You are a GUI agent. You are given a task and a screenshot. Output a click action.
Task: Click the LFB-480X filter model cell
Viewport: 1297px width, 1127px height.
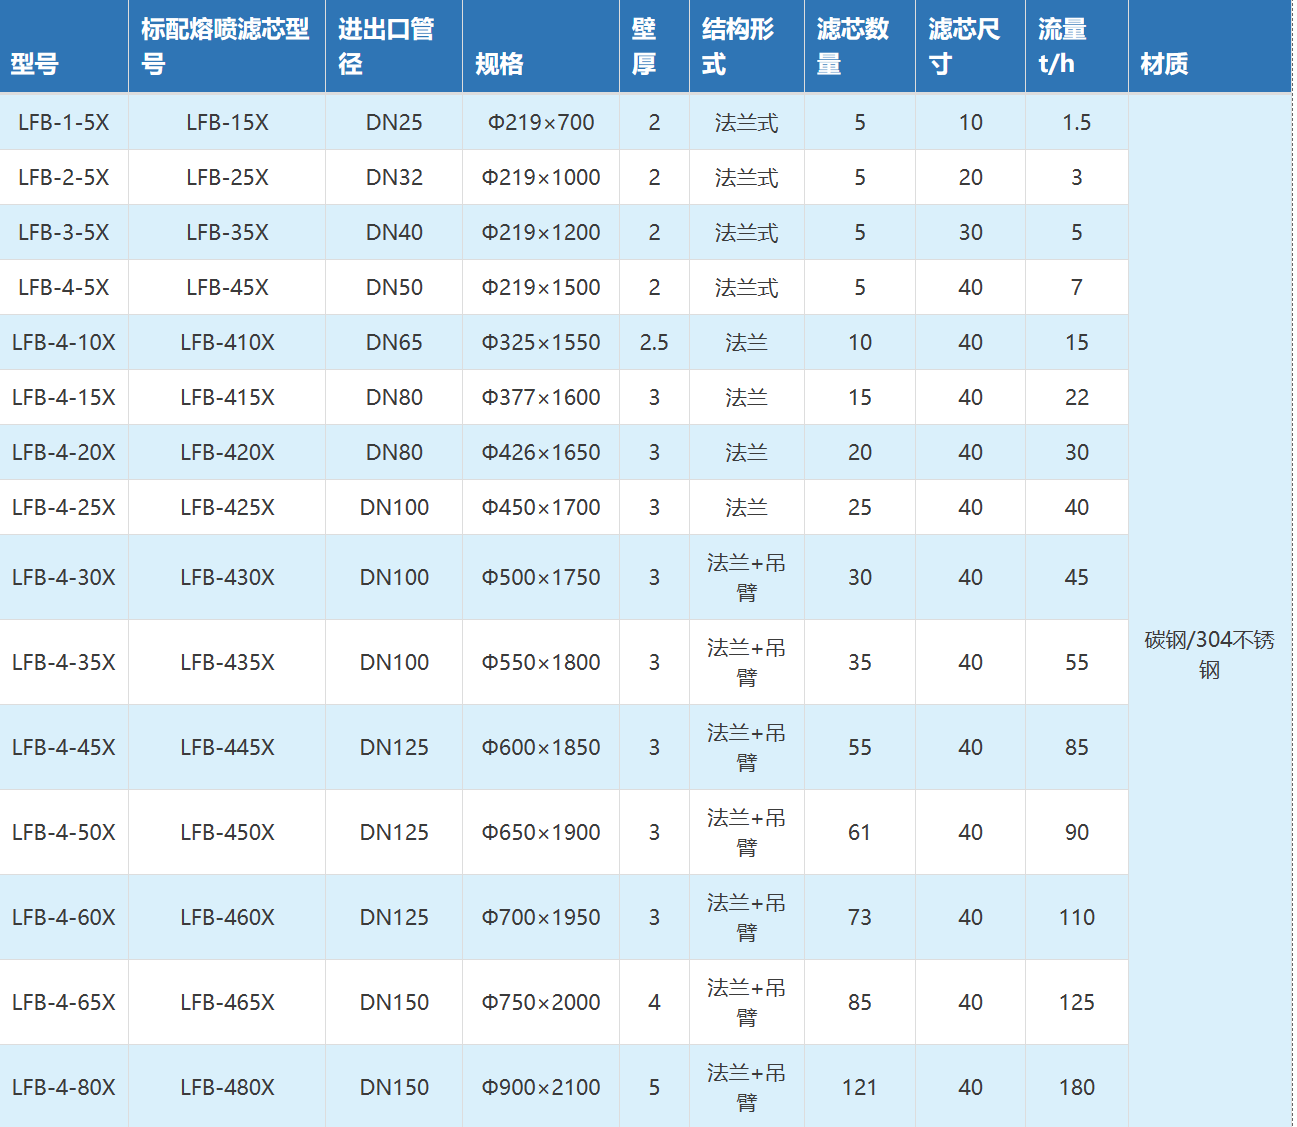pos(227,1086)
